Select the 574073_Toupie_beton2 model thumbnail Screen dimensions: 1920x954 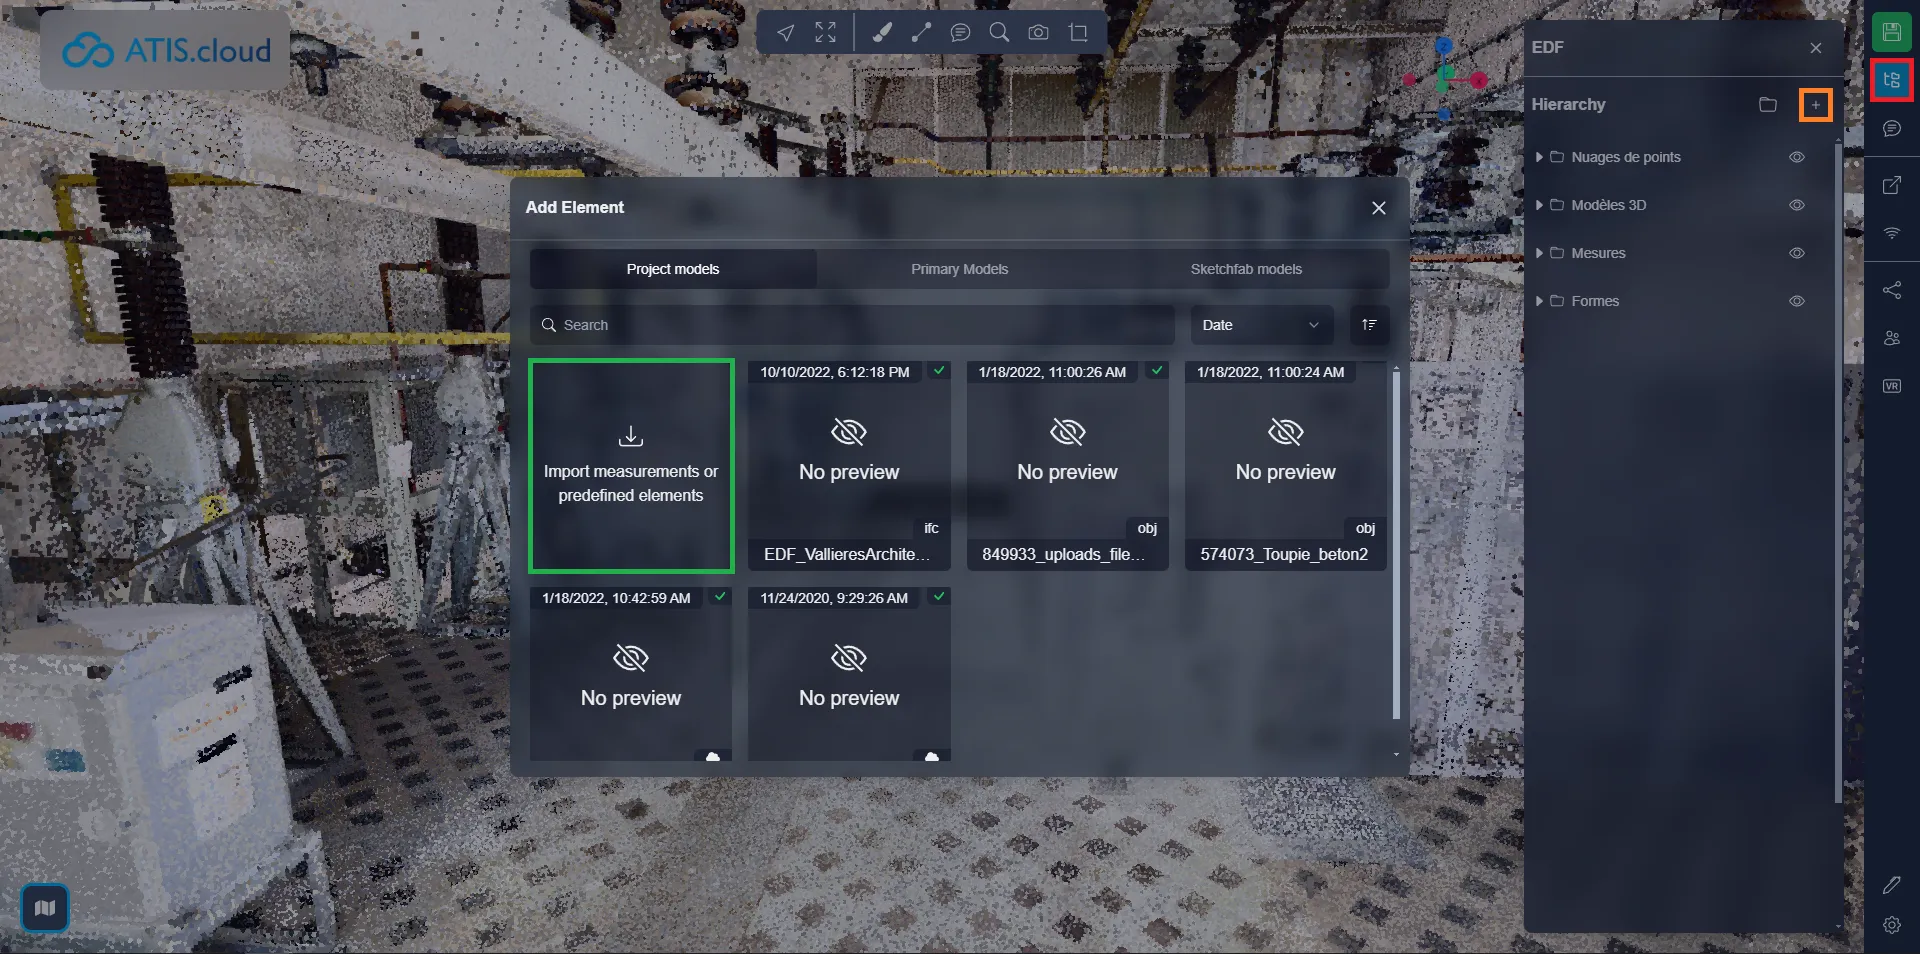pos(1285,466)
